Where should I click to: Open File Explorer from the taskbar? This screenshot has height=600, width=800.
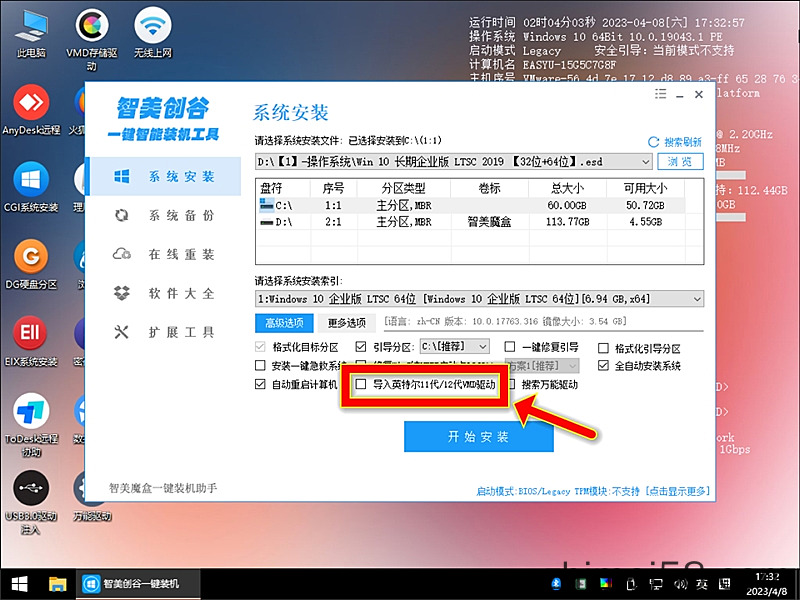click(x=57, y=584)
